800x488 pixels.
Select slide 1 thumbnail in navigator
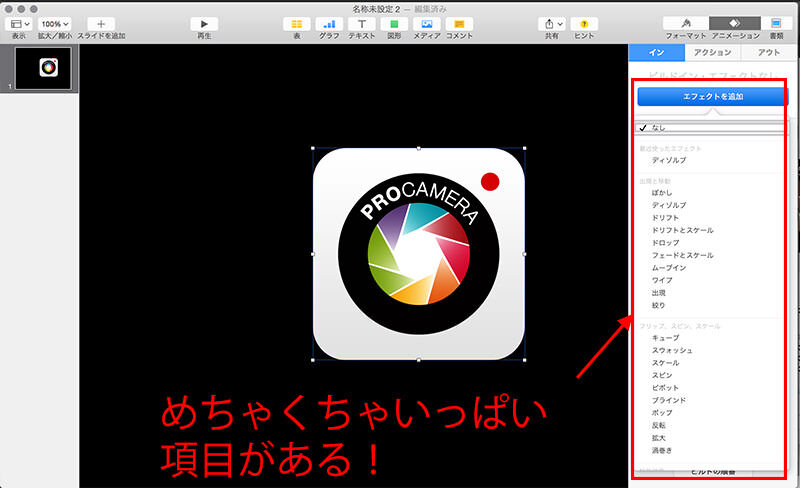(43, 68)
